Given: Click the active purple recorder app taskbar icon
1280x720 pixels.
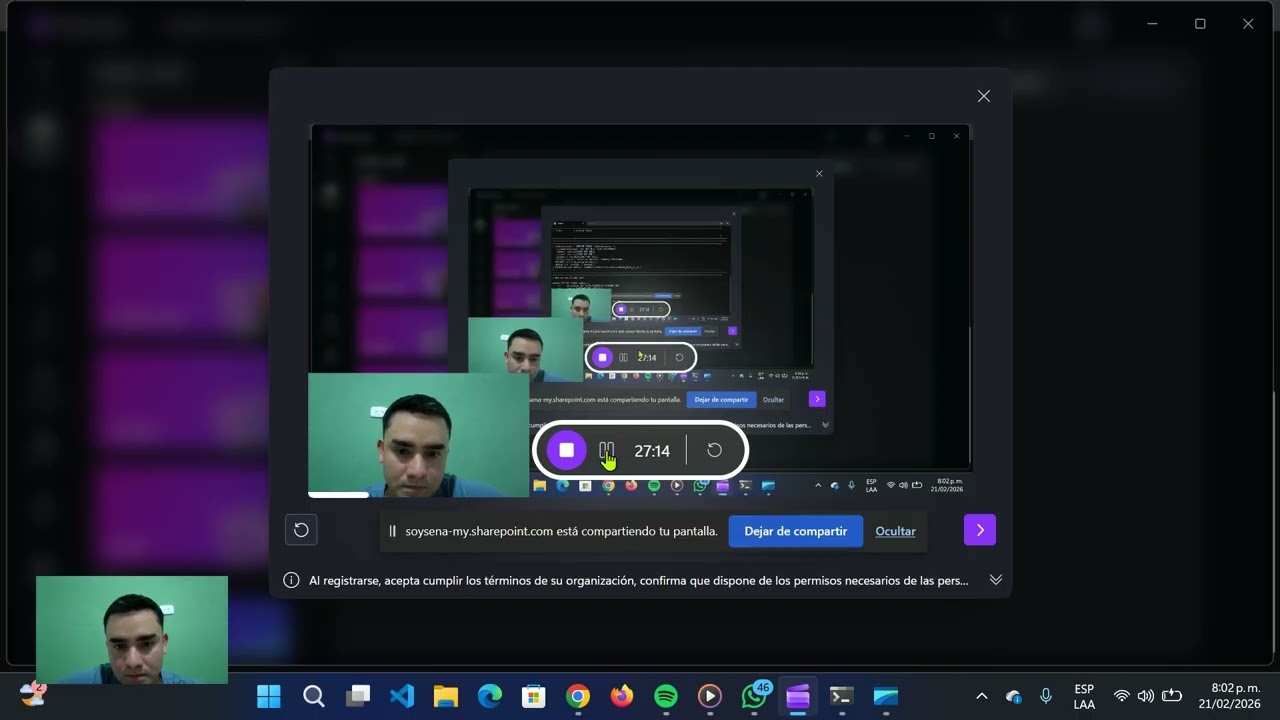Looking at the screenshot, I should click(798, 696).
